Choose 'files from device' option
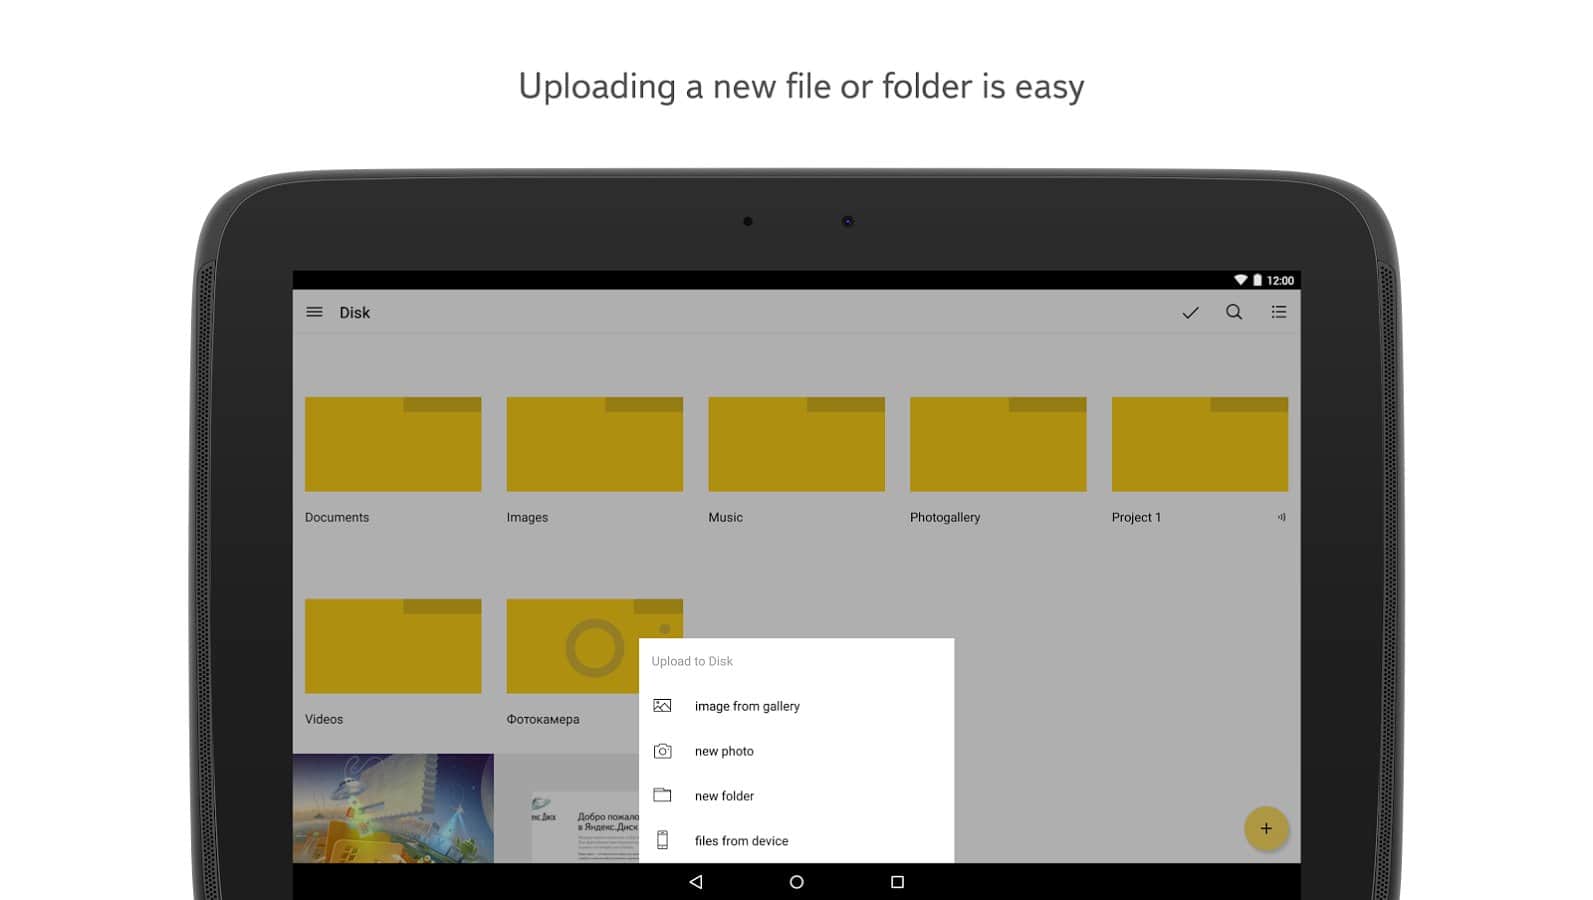The width and height of the screenshot is (1593, 900). [x=741, y=841]
